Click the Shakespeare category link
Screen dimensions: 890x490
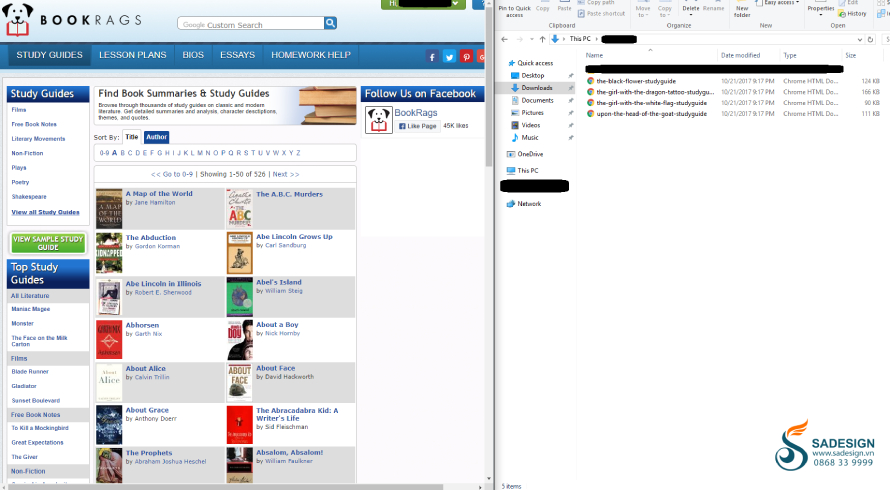point(29,197)
